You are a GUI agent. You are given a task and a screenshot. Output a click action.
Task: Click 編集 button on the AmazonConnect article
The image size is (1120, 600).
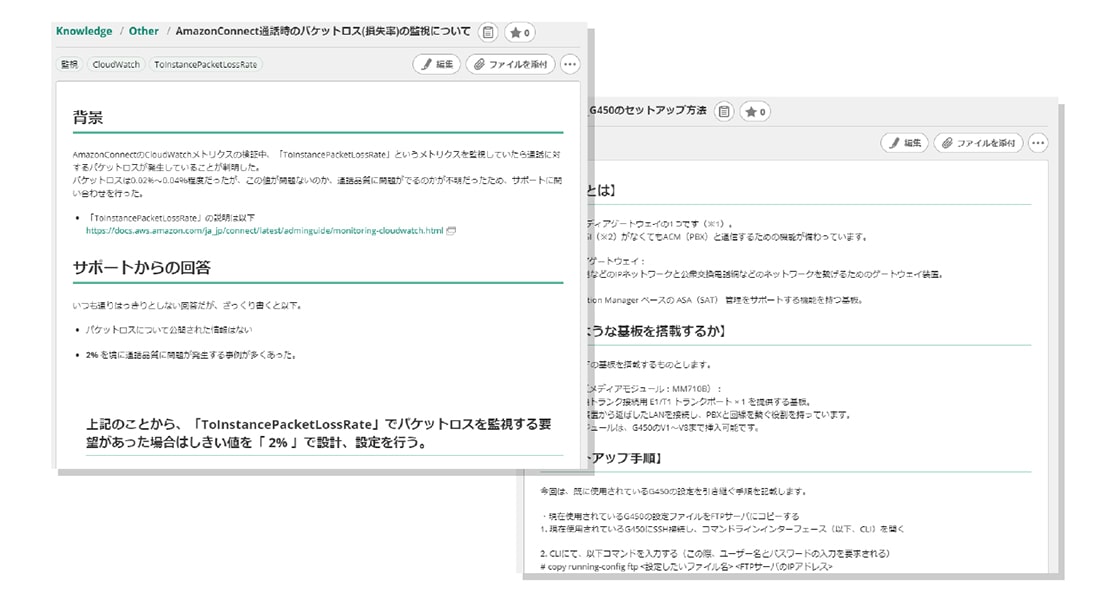click(437, 64)
